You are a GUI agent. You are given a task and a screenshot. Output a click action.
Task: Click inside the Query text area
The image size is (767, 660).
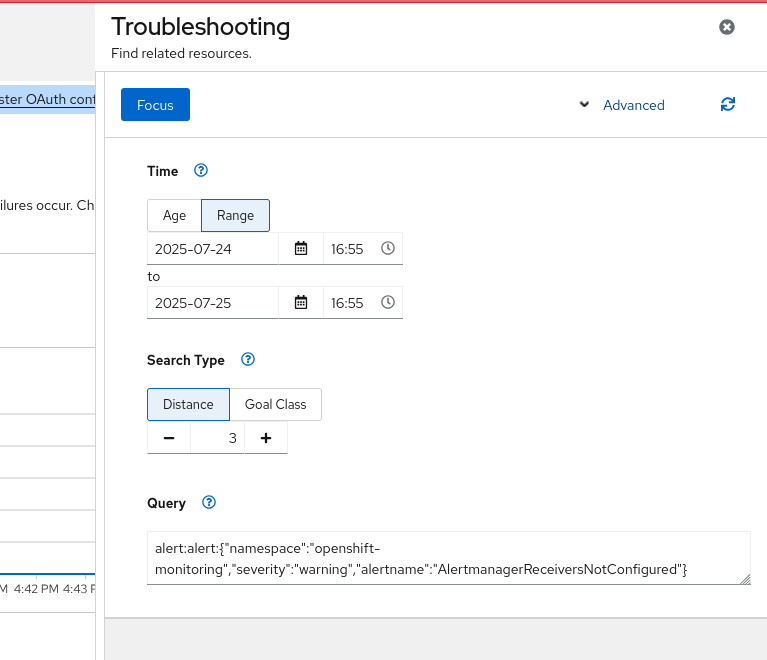point(449,558)
